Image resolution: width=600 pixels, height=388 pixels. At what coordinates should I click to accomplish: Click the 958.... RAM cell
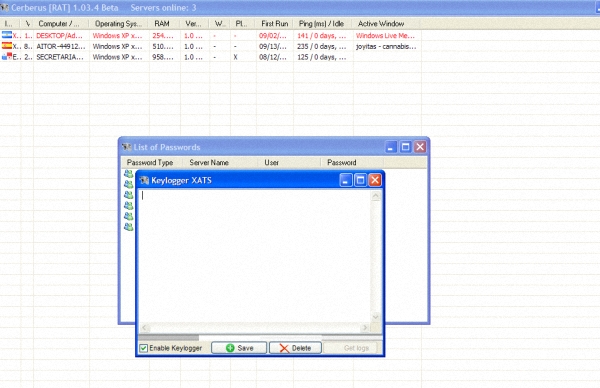pyautogui.click(x=163, y=57)
